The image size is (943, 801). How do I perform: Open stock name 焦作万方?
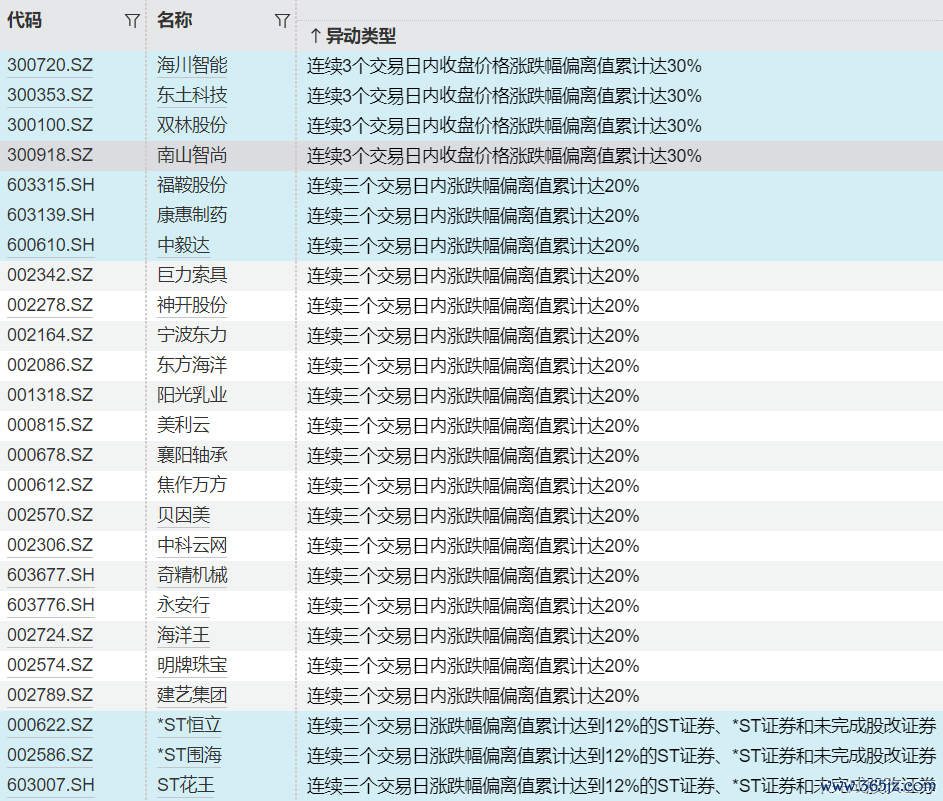[x=192, y=485]
